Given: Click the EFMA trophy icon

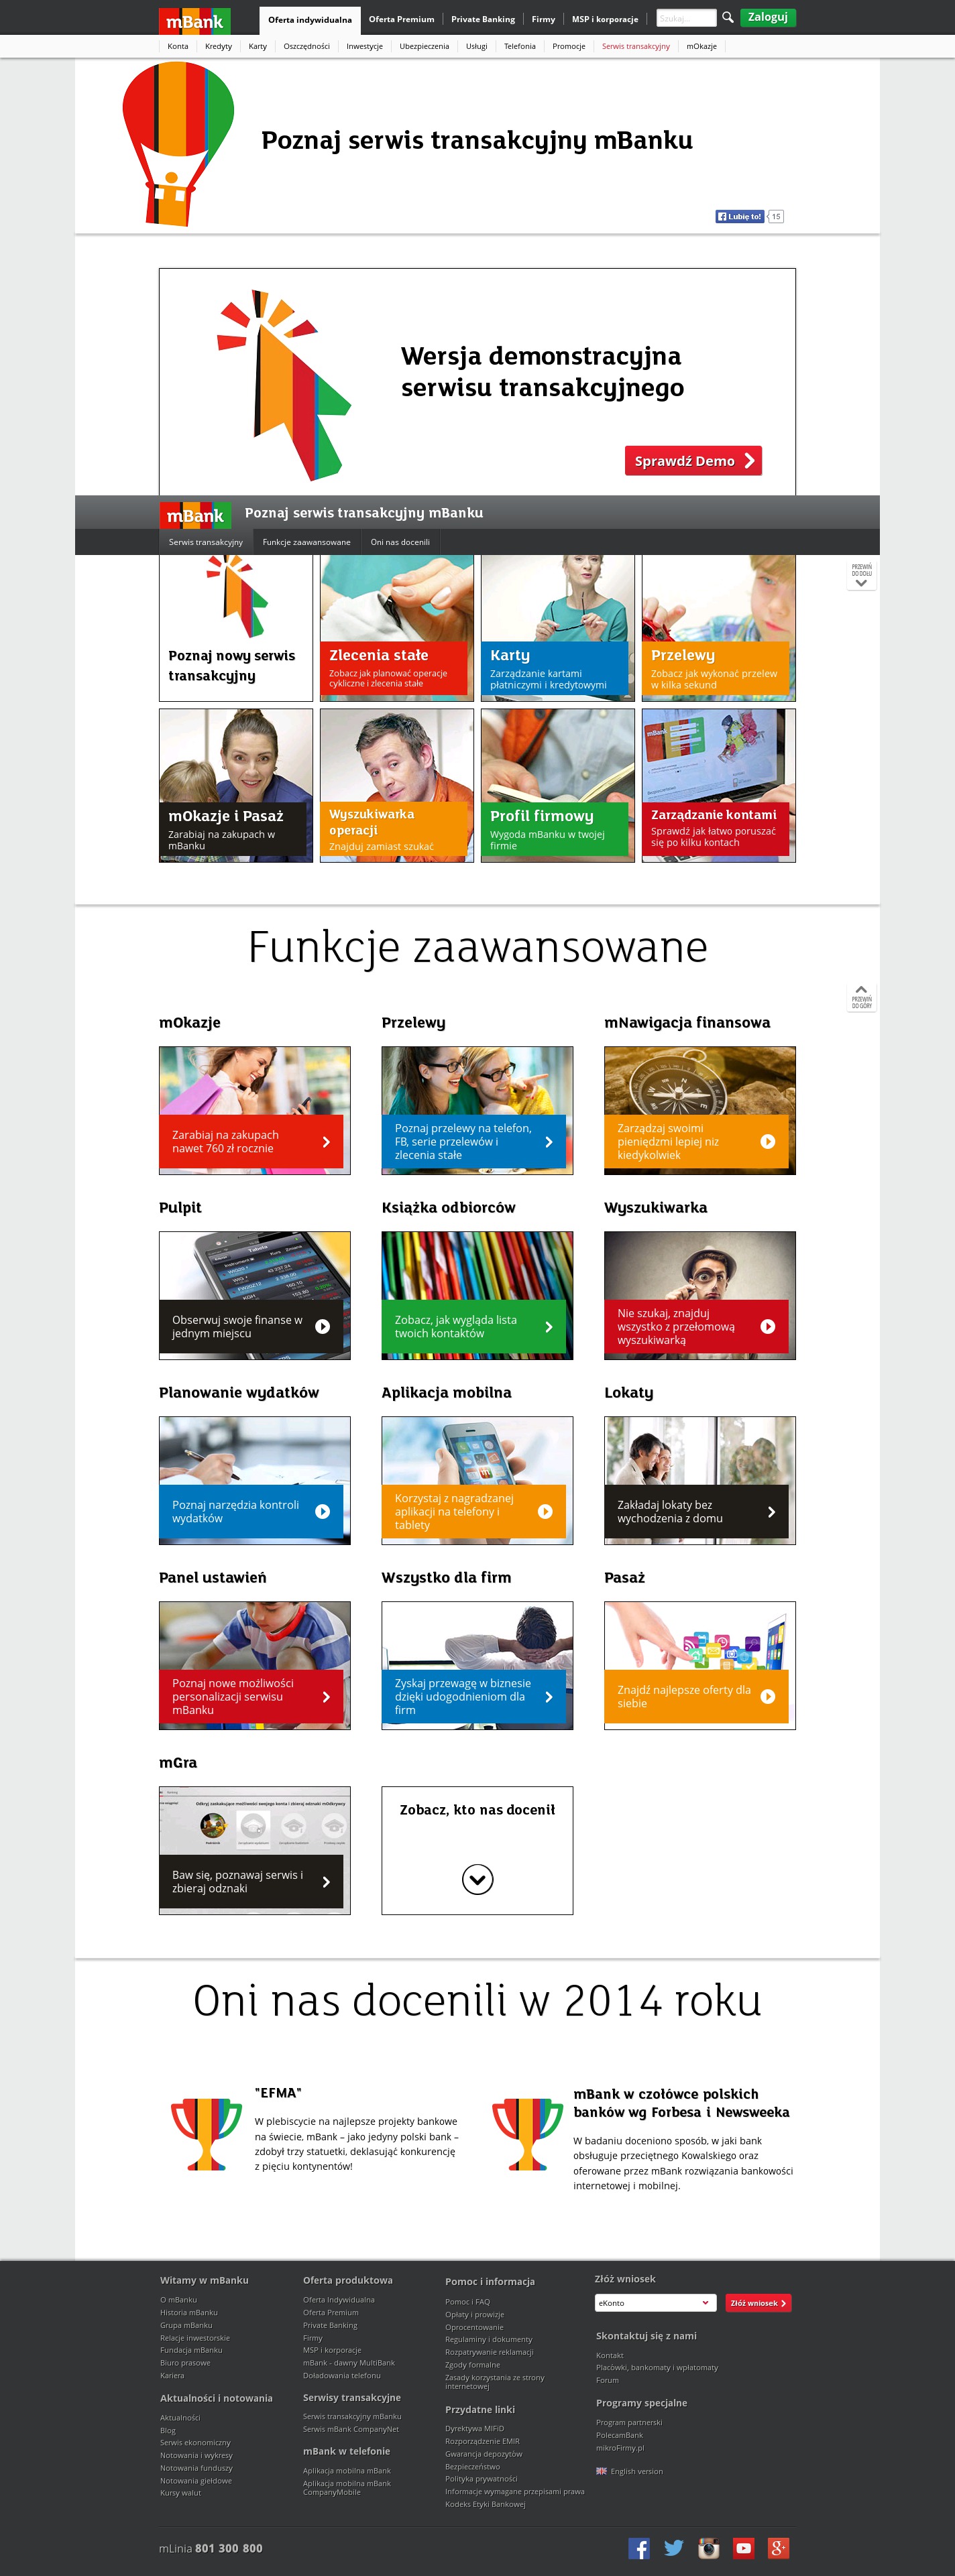Looking at the screenshot, I should click(x=206, y=2134).
